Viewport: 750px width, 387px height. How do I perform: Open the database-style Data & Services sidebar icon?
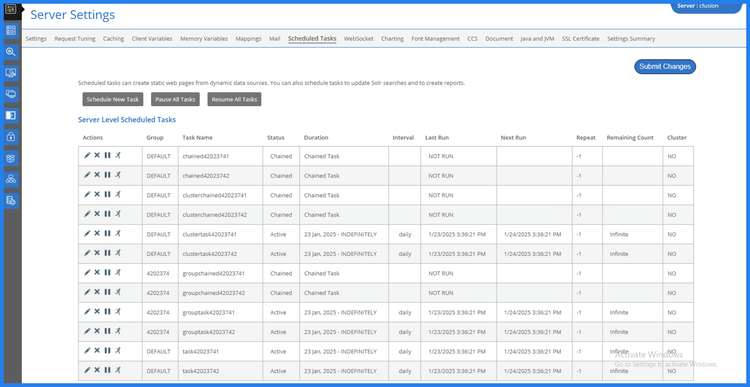point(11,31)
